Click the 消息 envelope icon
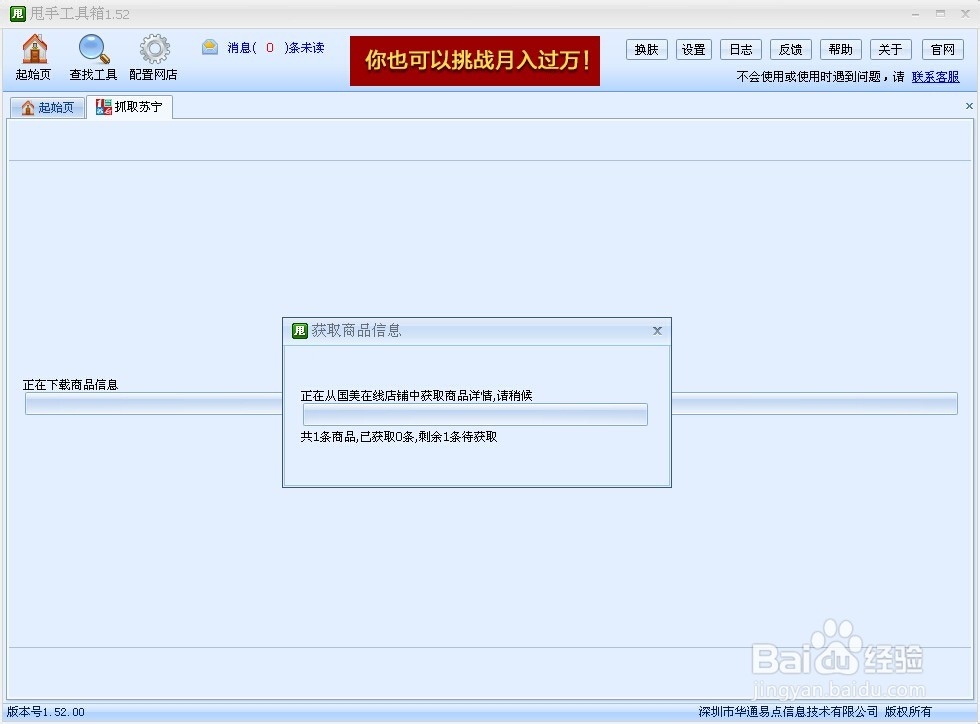 209,46
